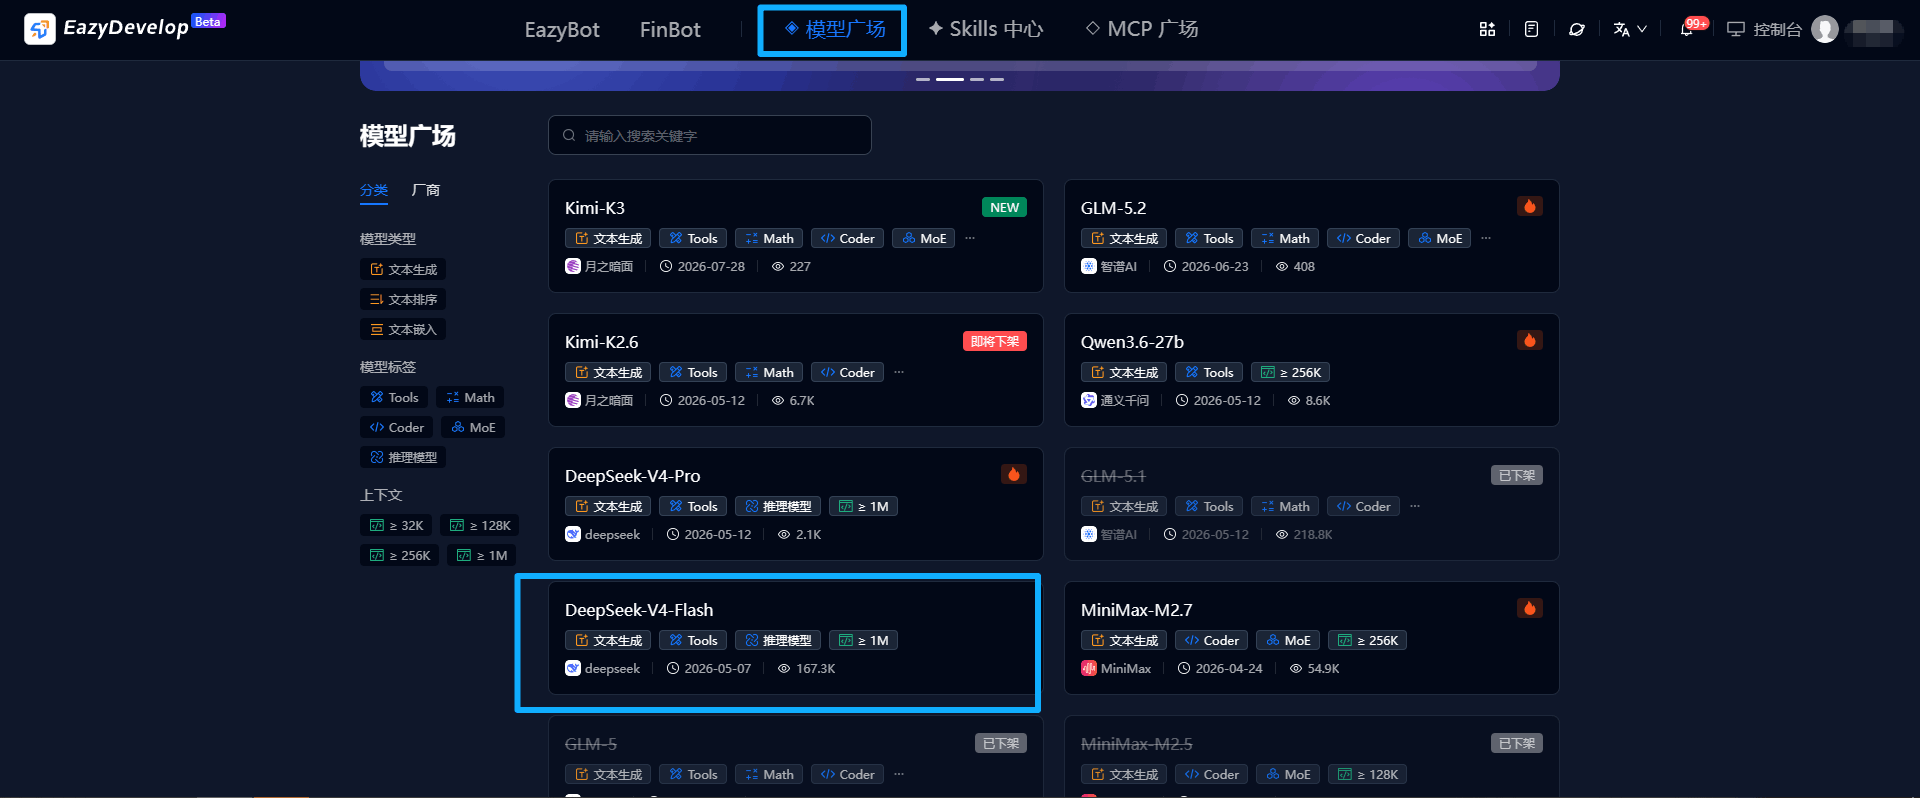Open the apps grid icon in header
The height and width of the screenshot is (798, 1920).
pos(1487,29)
